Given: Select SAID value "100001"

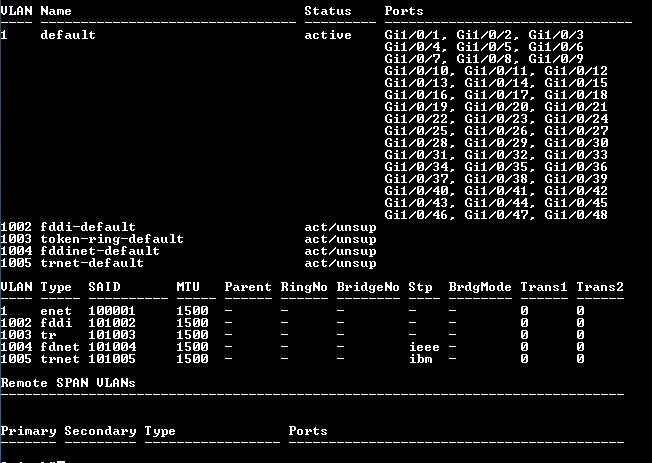Looking at the screenshot, I should (111, 311).
